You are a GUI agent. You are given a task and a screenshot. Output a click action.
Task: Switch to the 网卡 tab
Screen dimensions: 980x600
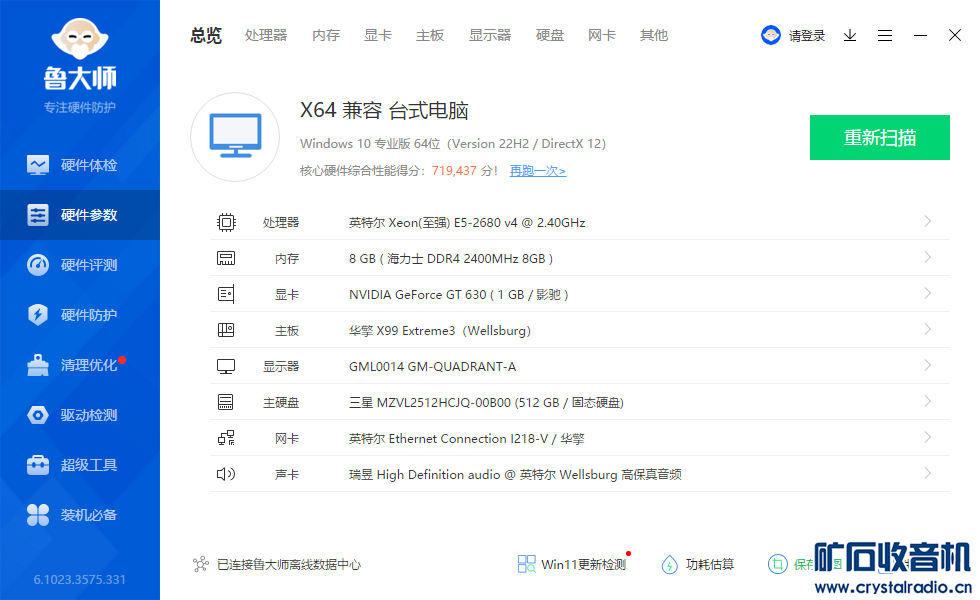602,36
